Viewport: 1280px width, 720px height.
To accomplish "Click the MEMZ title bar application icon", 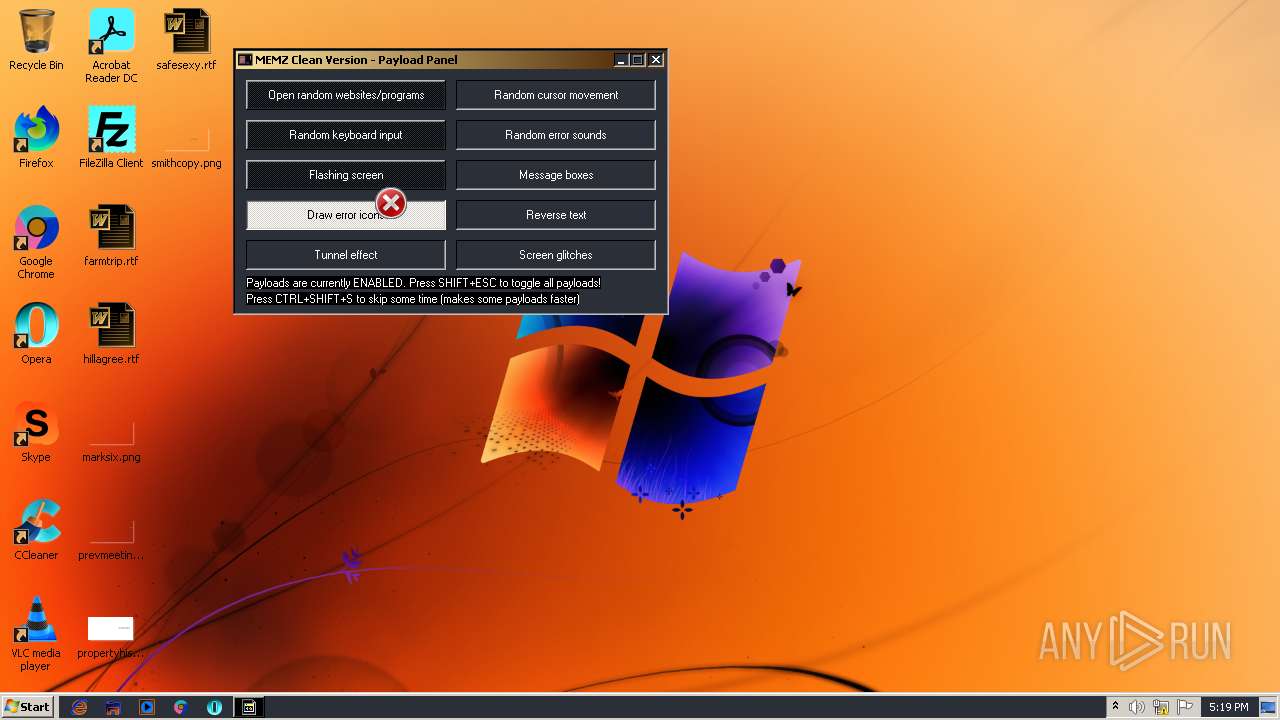I will point(245,60).
